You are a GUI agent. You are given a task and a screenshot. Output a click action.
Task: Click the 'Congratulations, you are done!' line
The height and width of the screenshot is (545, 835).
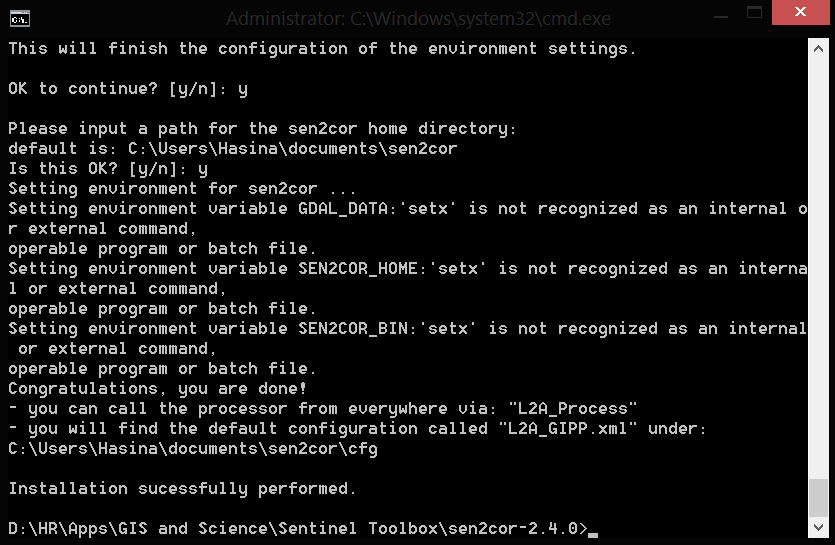click(158, 389)
